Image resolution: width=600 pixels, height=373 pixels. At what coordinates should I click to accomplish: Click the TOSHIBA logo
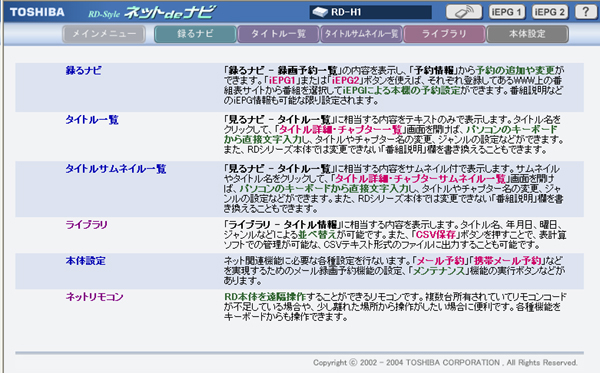[x=37, y=12]
